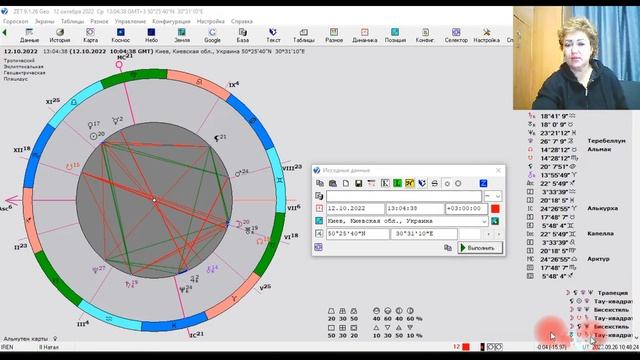Open the Таблицы toolbar icon
This screenshot has height=360, width=640.
coord(304,36)
